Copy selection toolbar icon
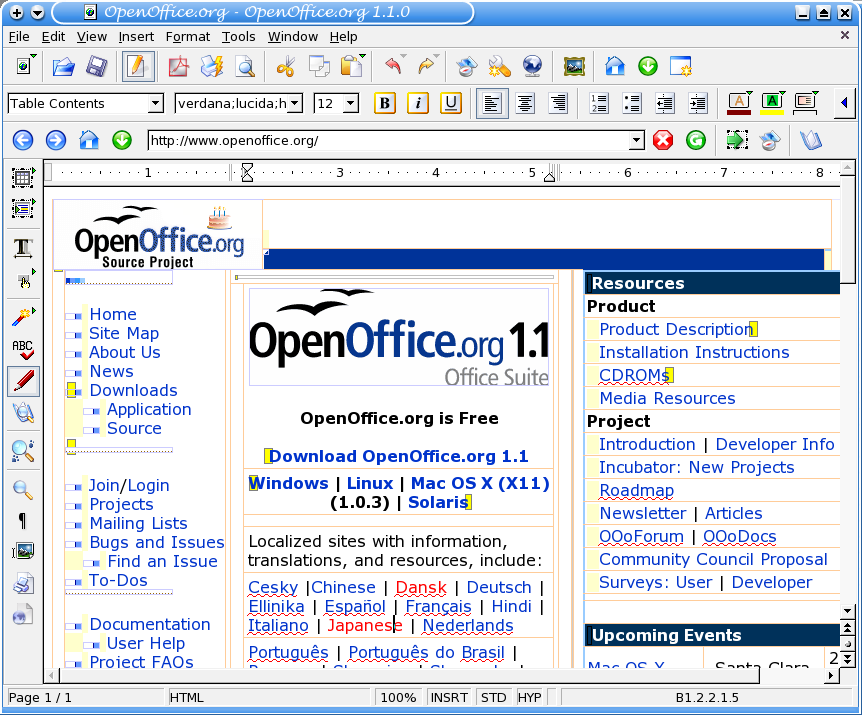Image resolution: width=862 pixels, height=715 pixels. (319, 67)
